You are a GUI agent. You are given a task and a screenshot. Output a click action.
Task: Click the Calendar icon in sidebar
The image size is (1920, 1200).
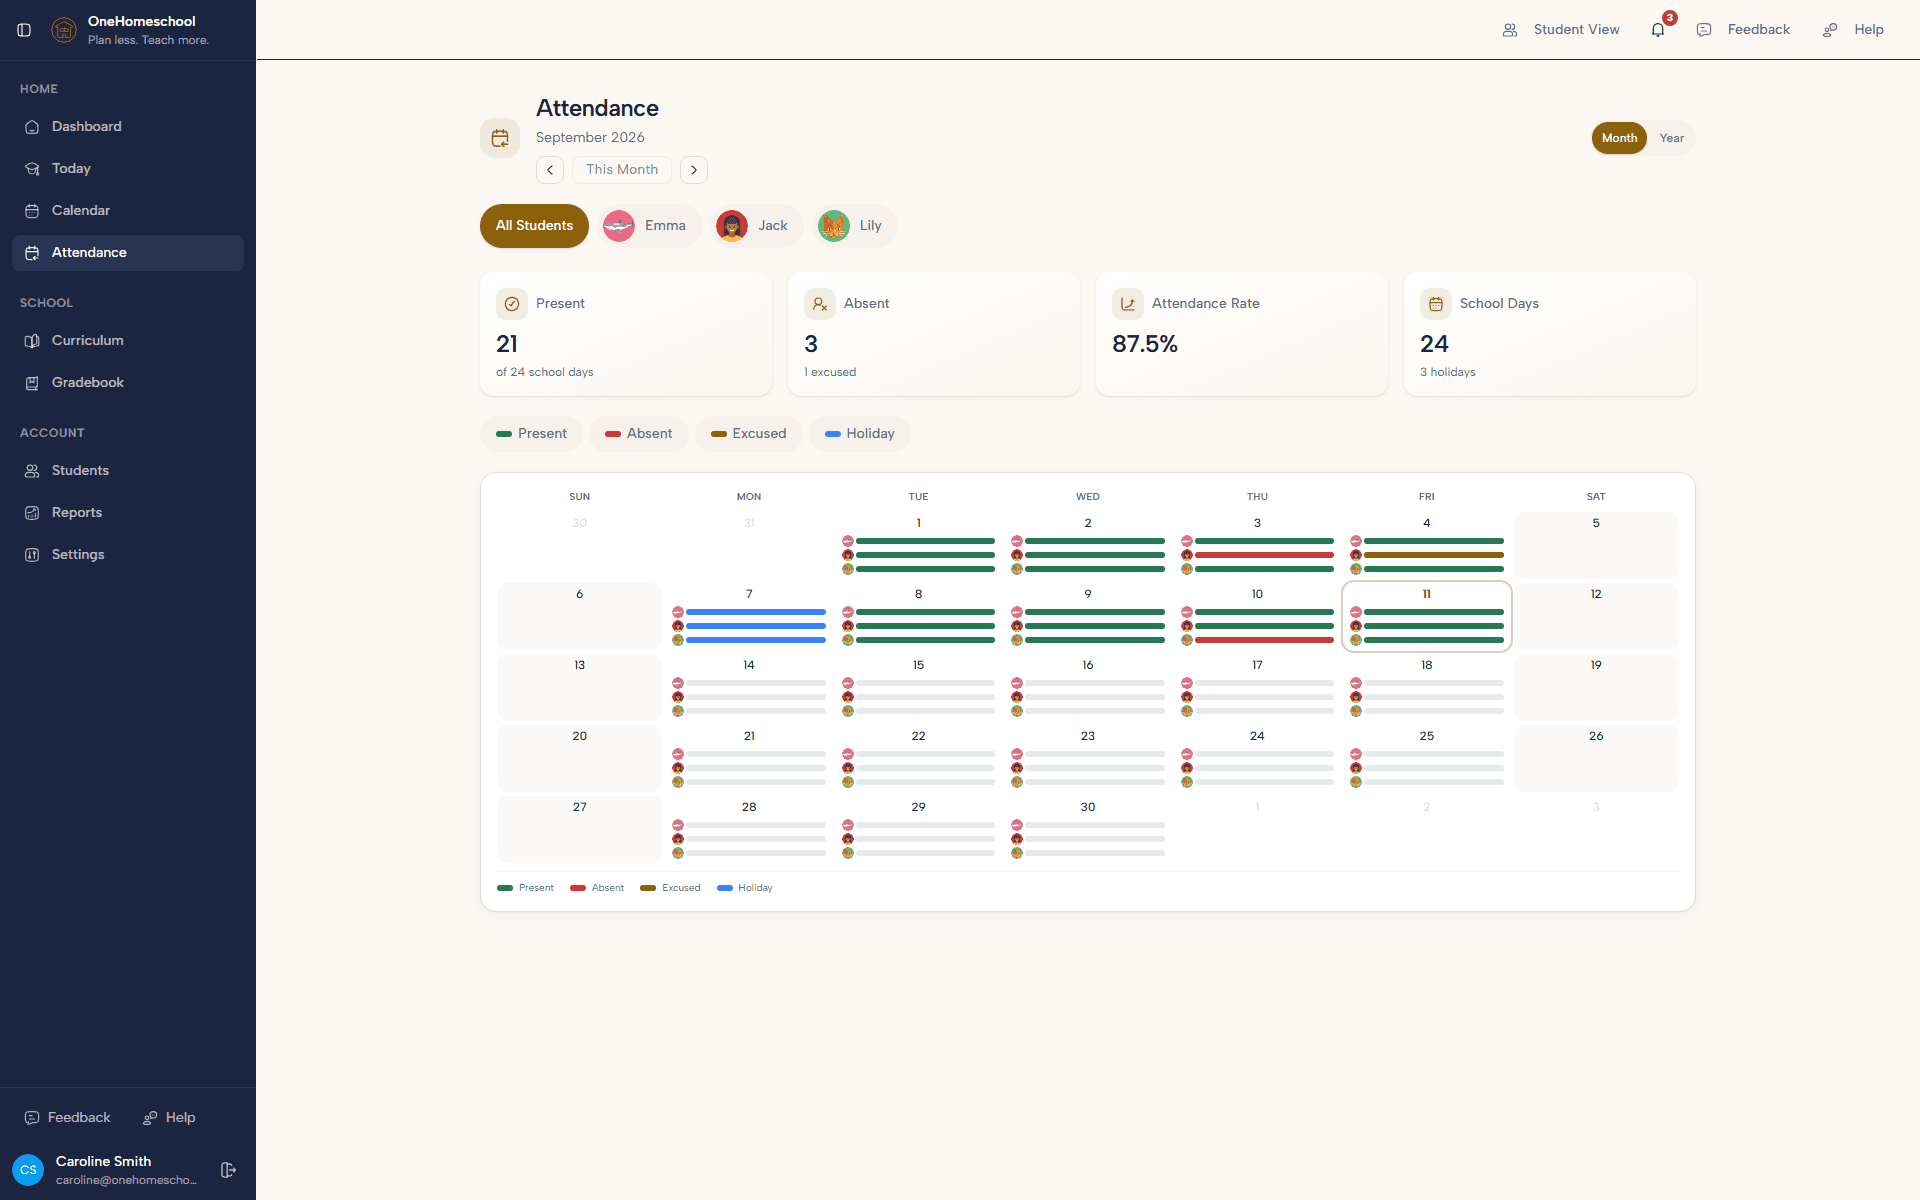tap(32, 211)
